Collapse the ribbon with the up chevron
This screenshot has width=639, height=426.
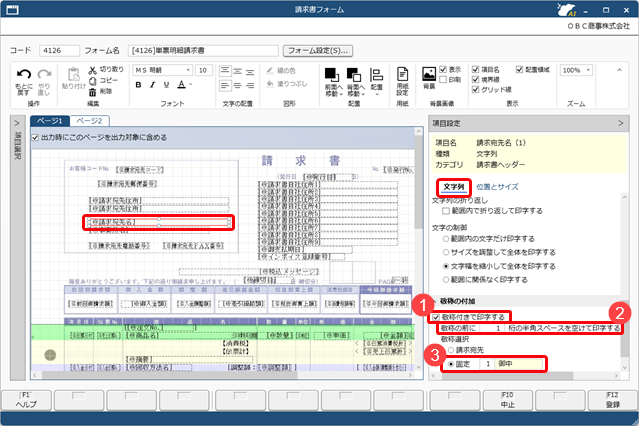[x=619, y=70]
